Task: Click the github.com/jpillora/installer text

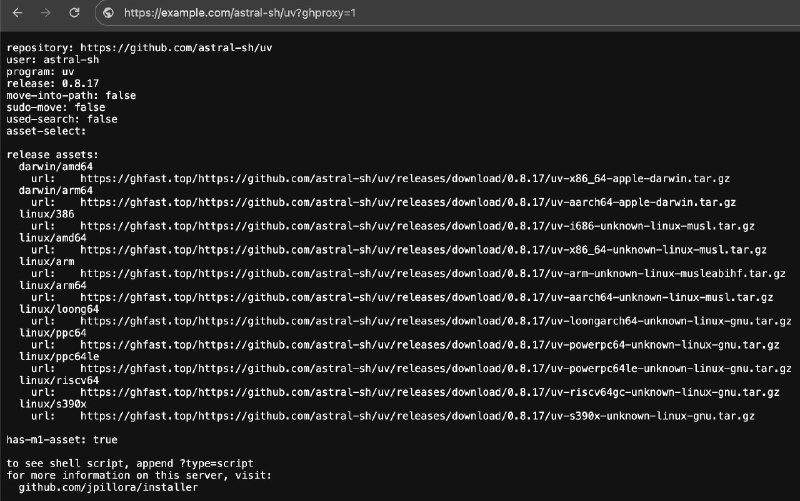Action: 108,487
